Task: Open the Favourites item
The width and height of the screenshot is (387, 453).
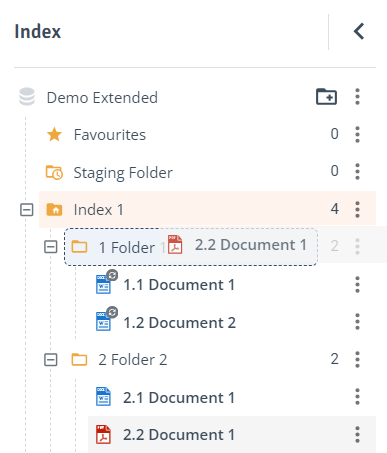Action: [x=110, y=135]
